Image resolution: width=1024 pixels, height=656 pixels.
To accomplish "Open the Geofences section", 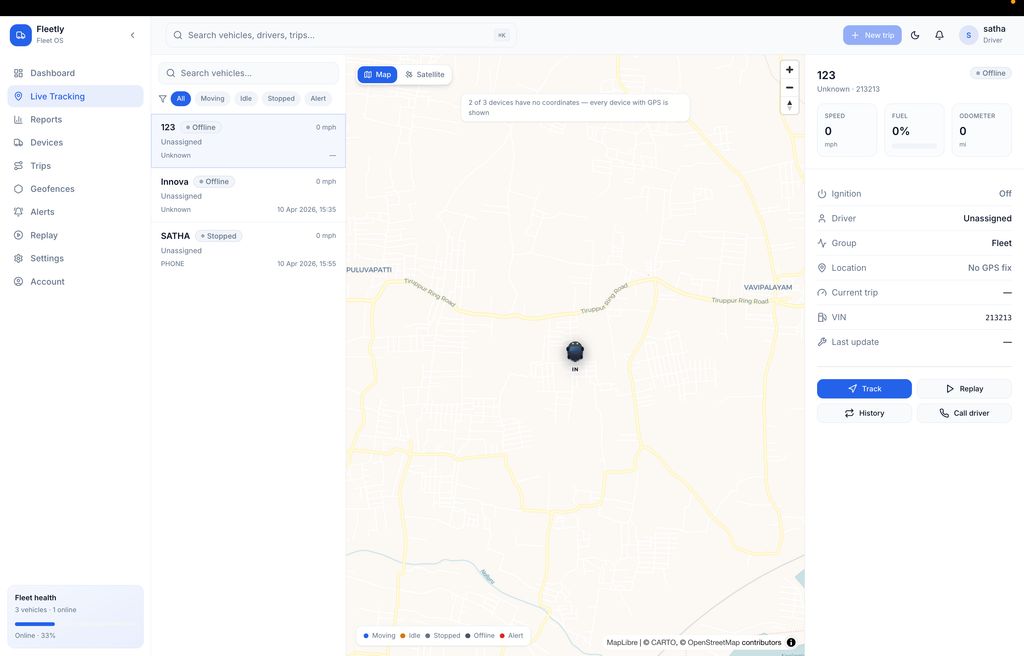I will point(50,188).
